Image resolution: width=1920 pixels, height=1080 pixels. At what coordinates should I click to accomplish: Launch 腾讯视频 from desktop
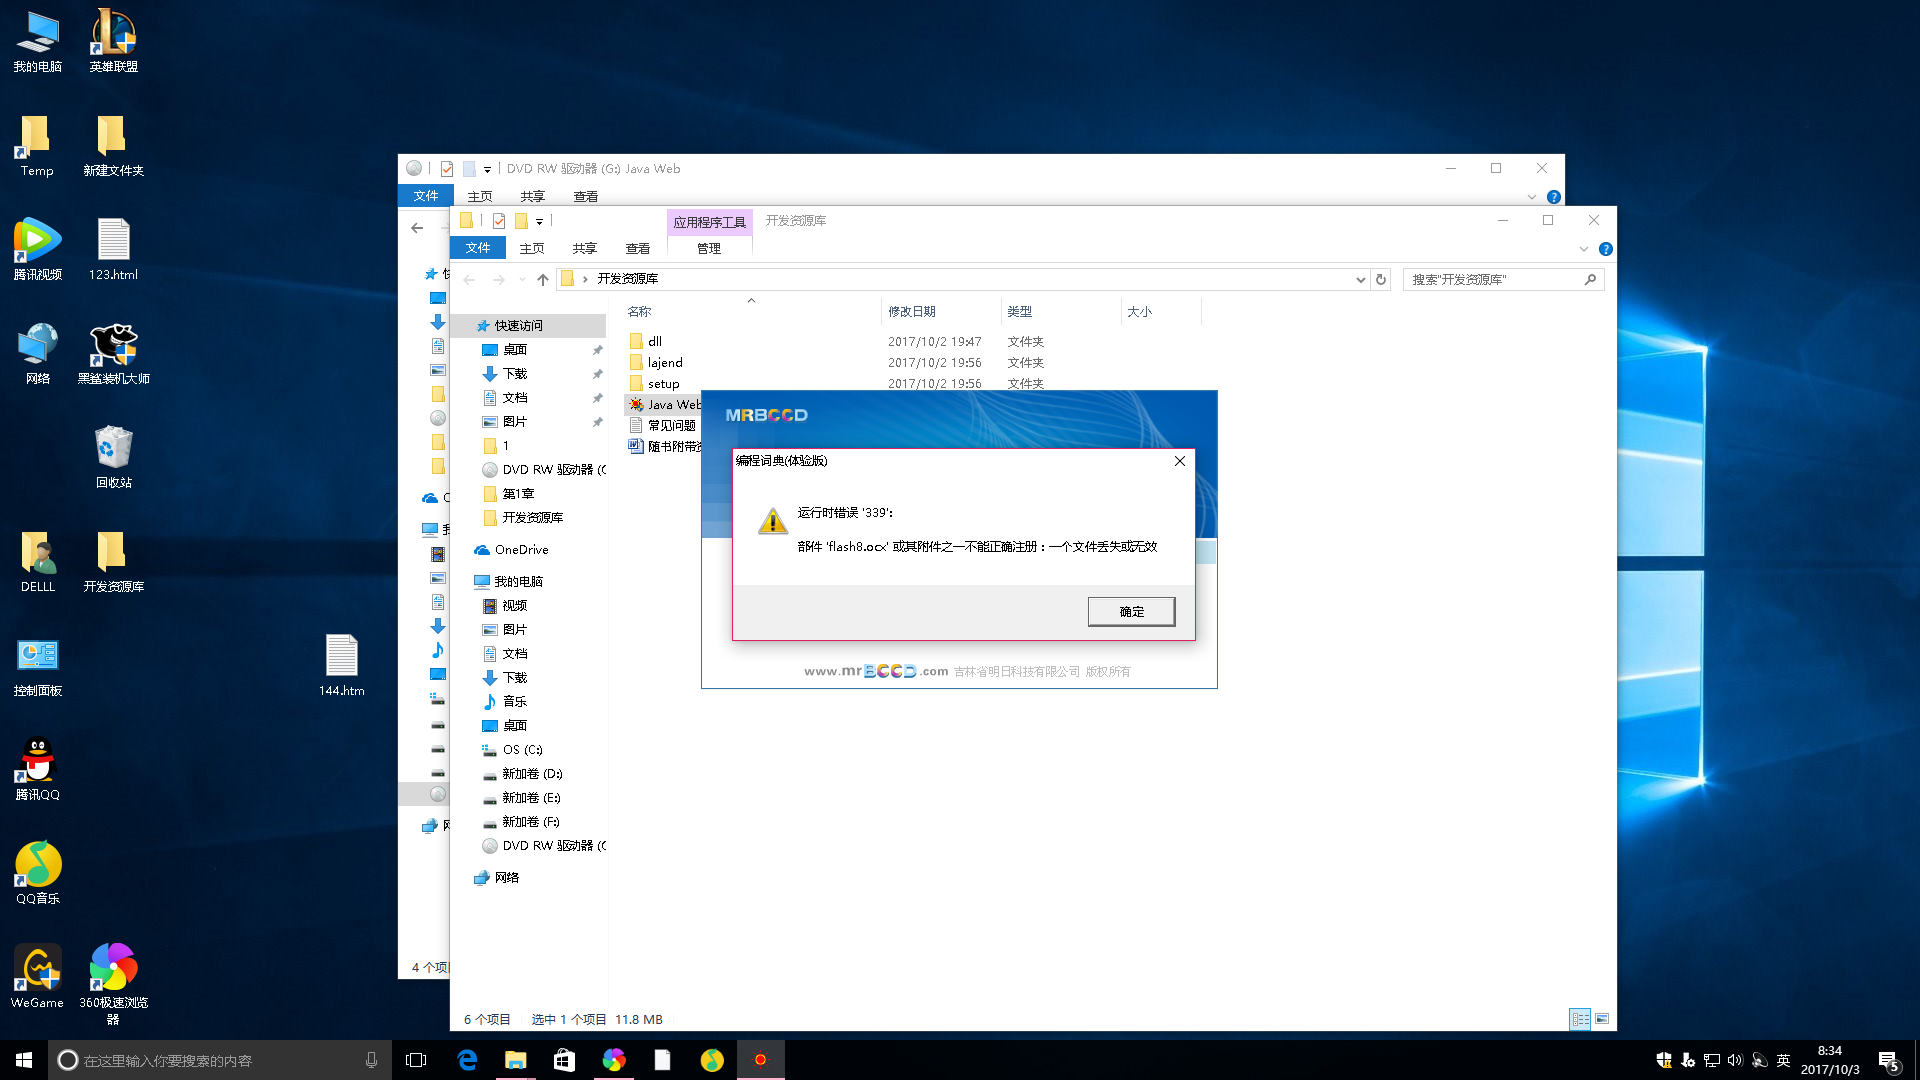(x=38, y=250)
